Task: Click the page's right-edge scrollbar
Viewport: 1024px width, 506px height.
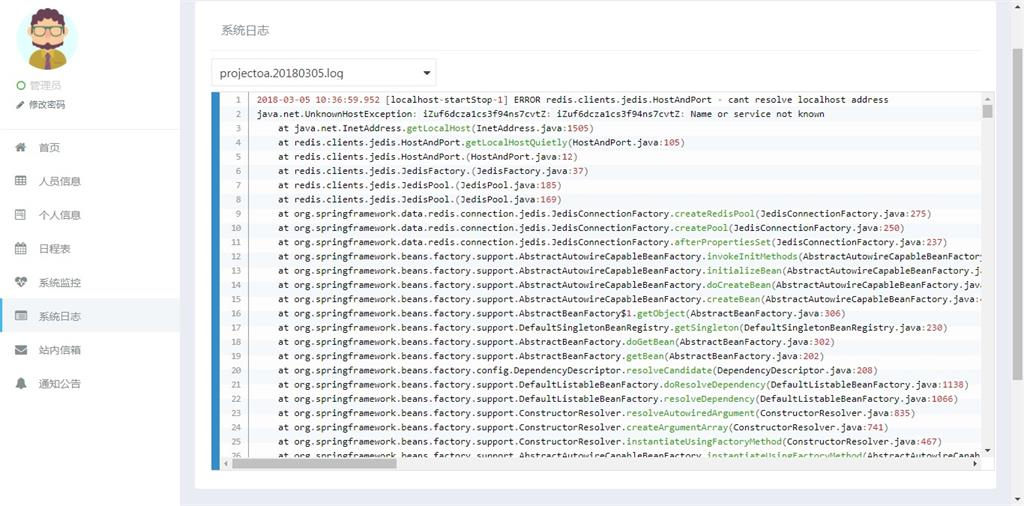Action: [x=1017, y=200]
